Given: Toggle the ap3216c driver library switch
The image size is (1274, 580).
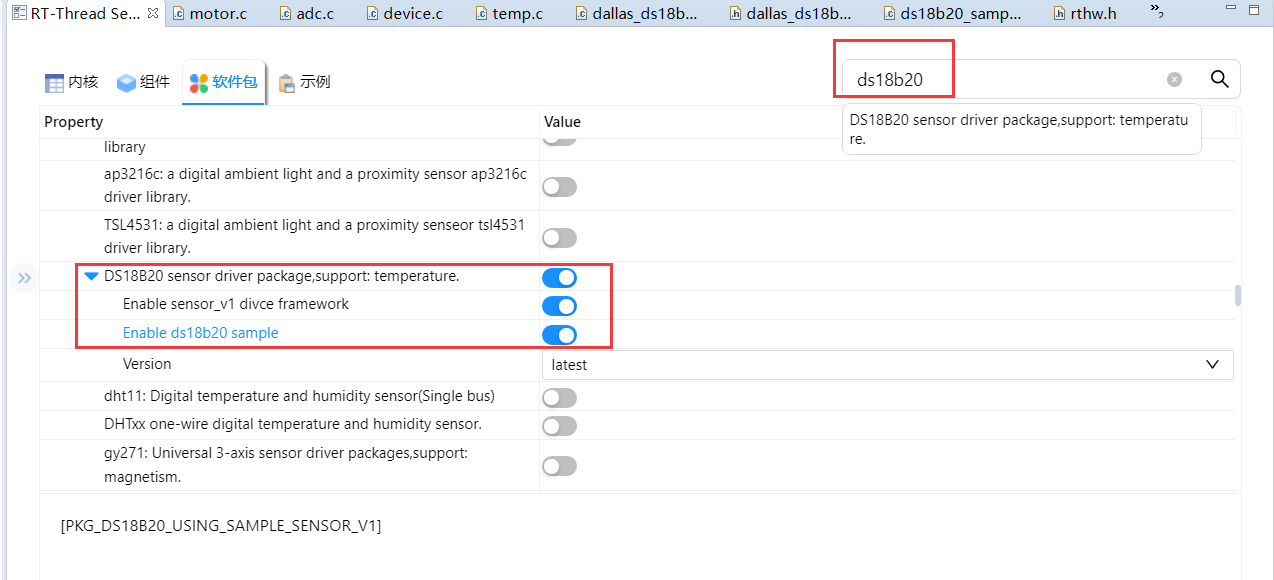Looking at the screenshot, I should coord(559,187).
